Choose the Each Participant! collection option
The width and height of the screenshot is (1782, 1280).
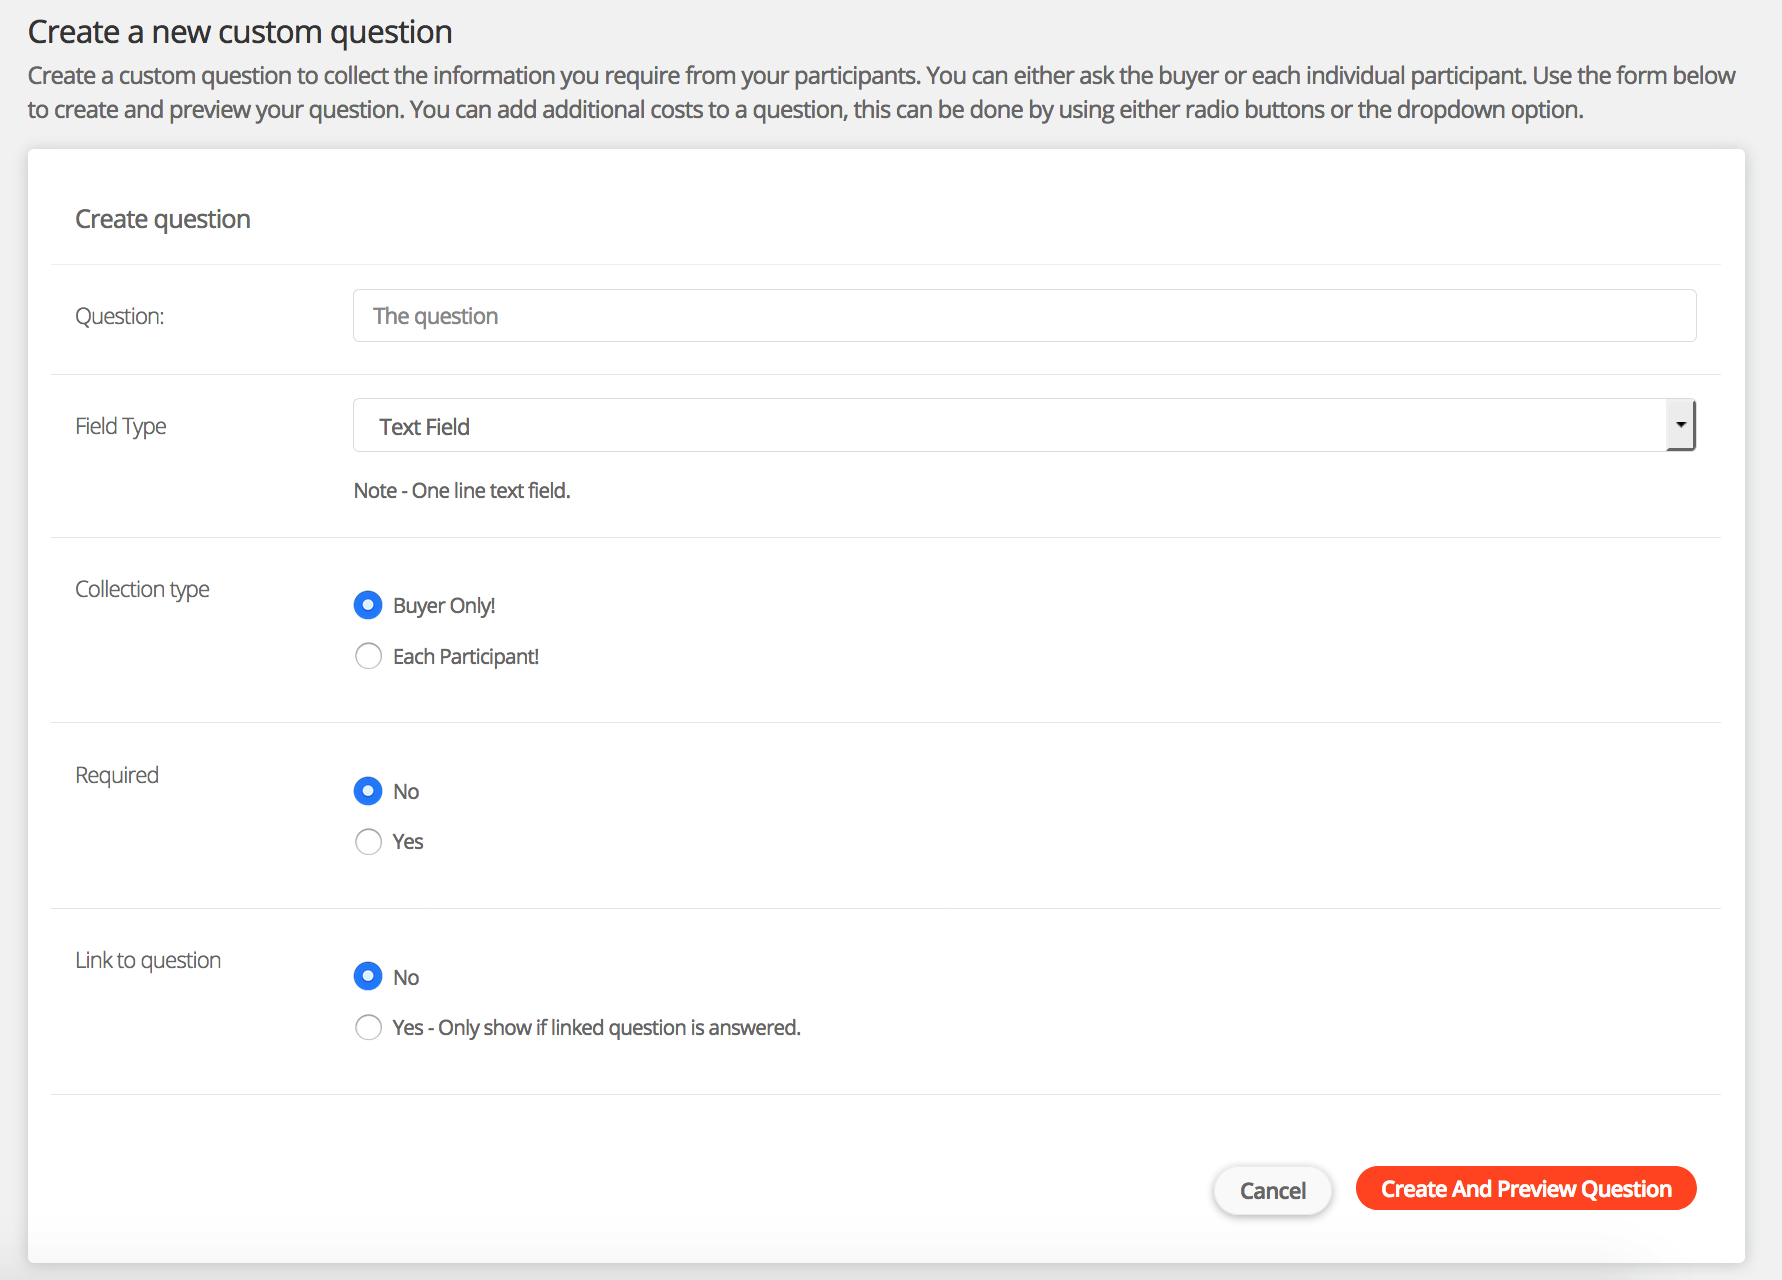pos(368,656)
